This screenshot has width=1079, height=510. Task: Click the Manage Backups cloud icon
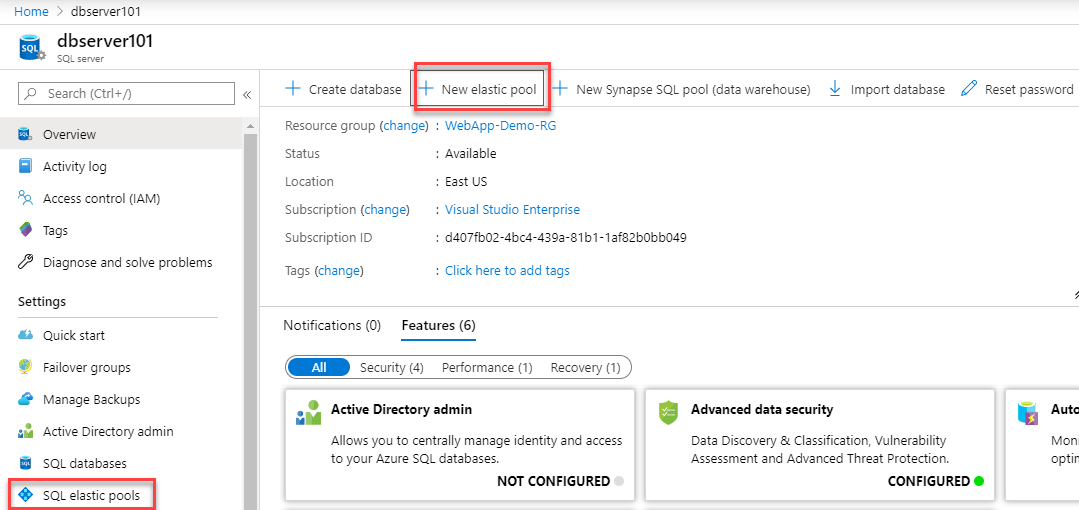[25, 399]
